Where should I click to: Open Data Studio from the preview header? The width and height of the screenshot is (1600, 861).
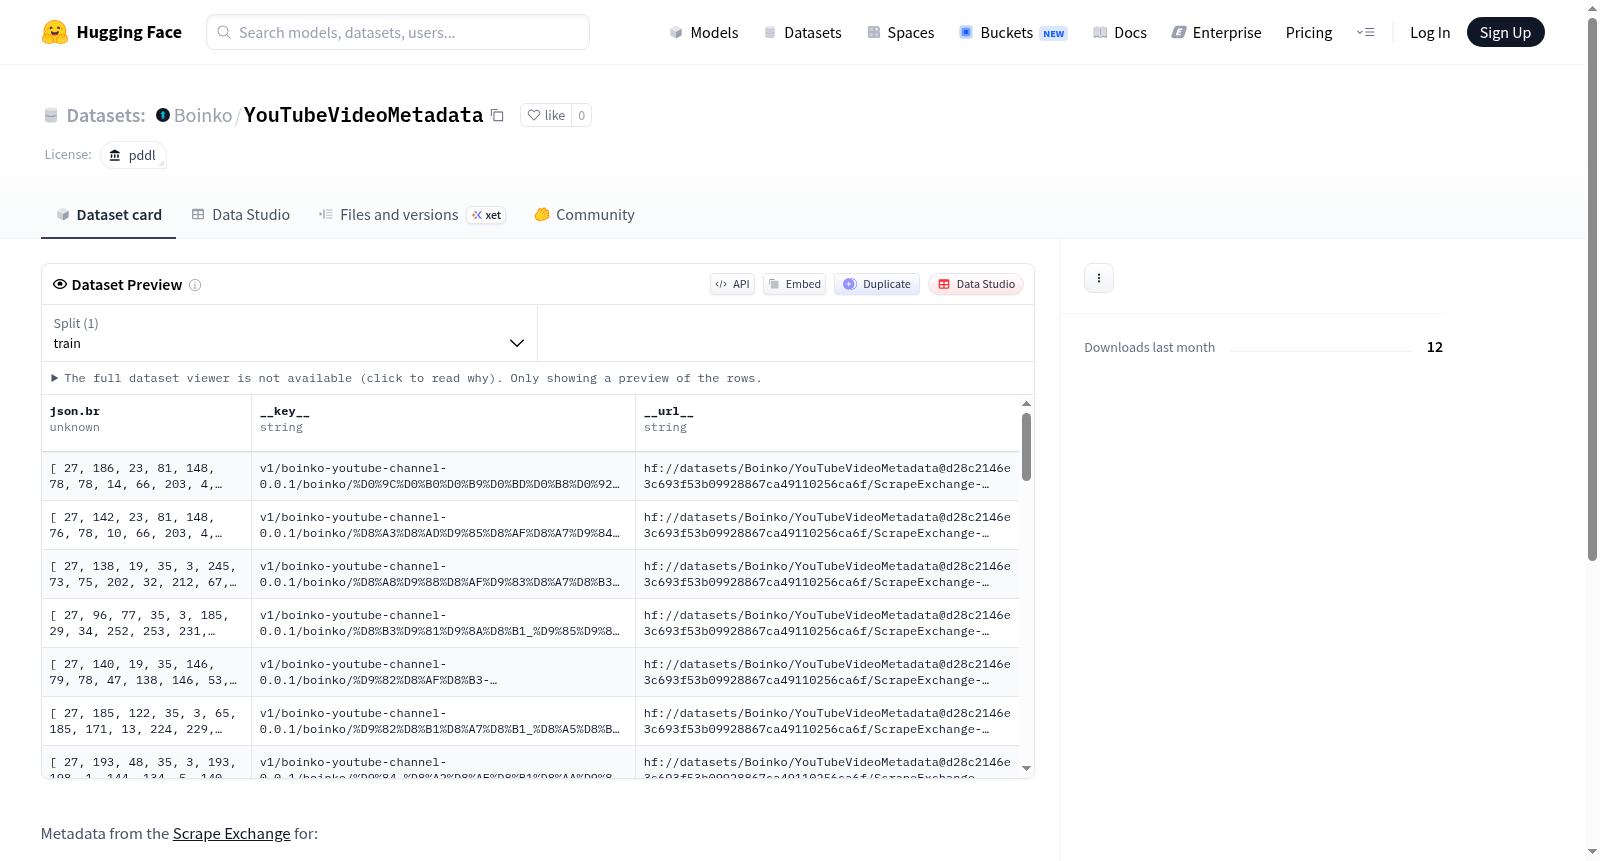click(x=976, y=284)
